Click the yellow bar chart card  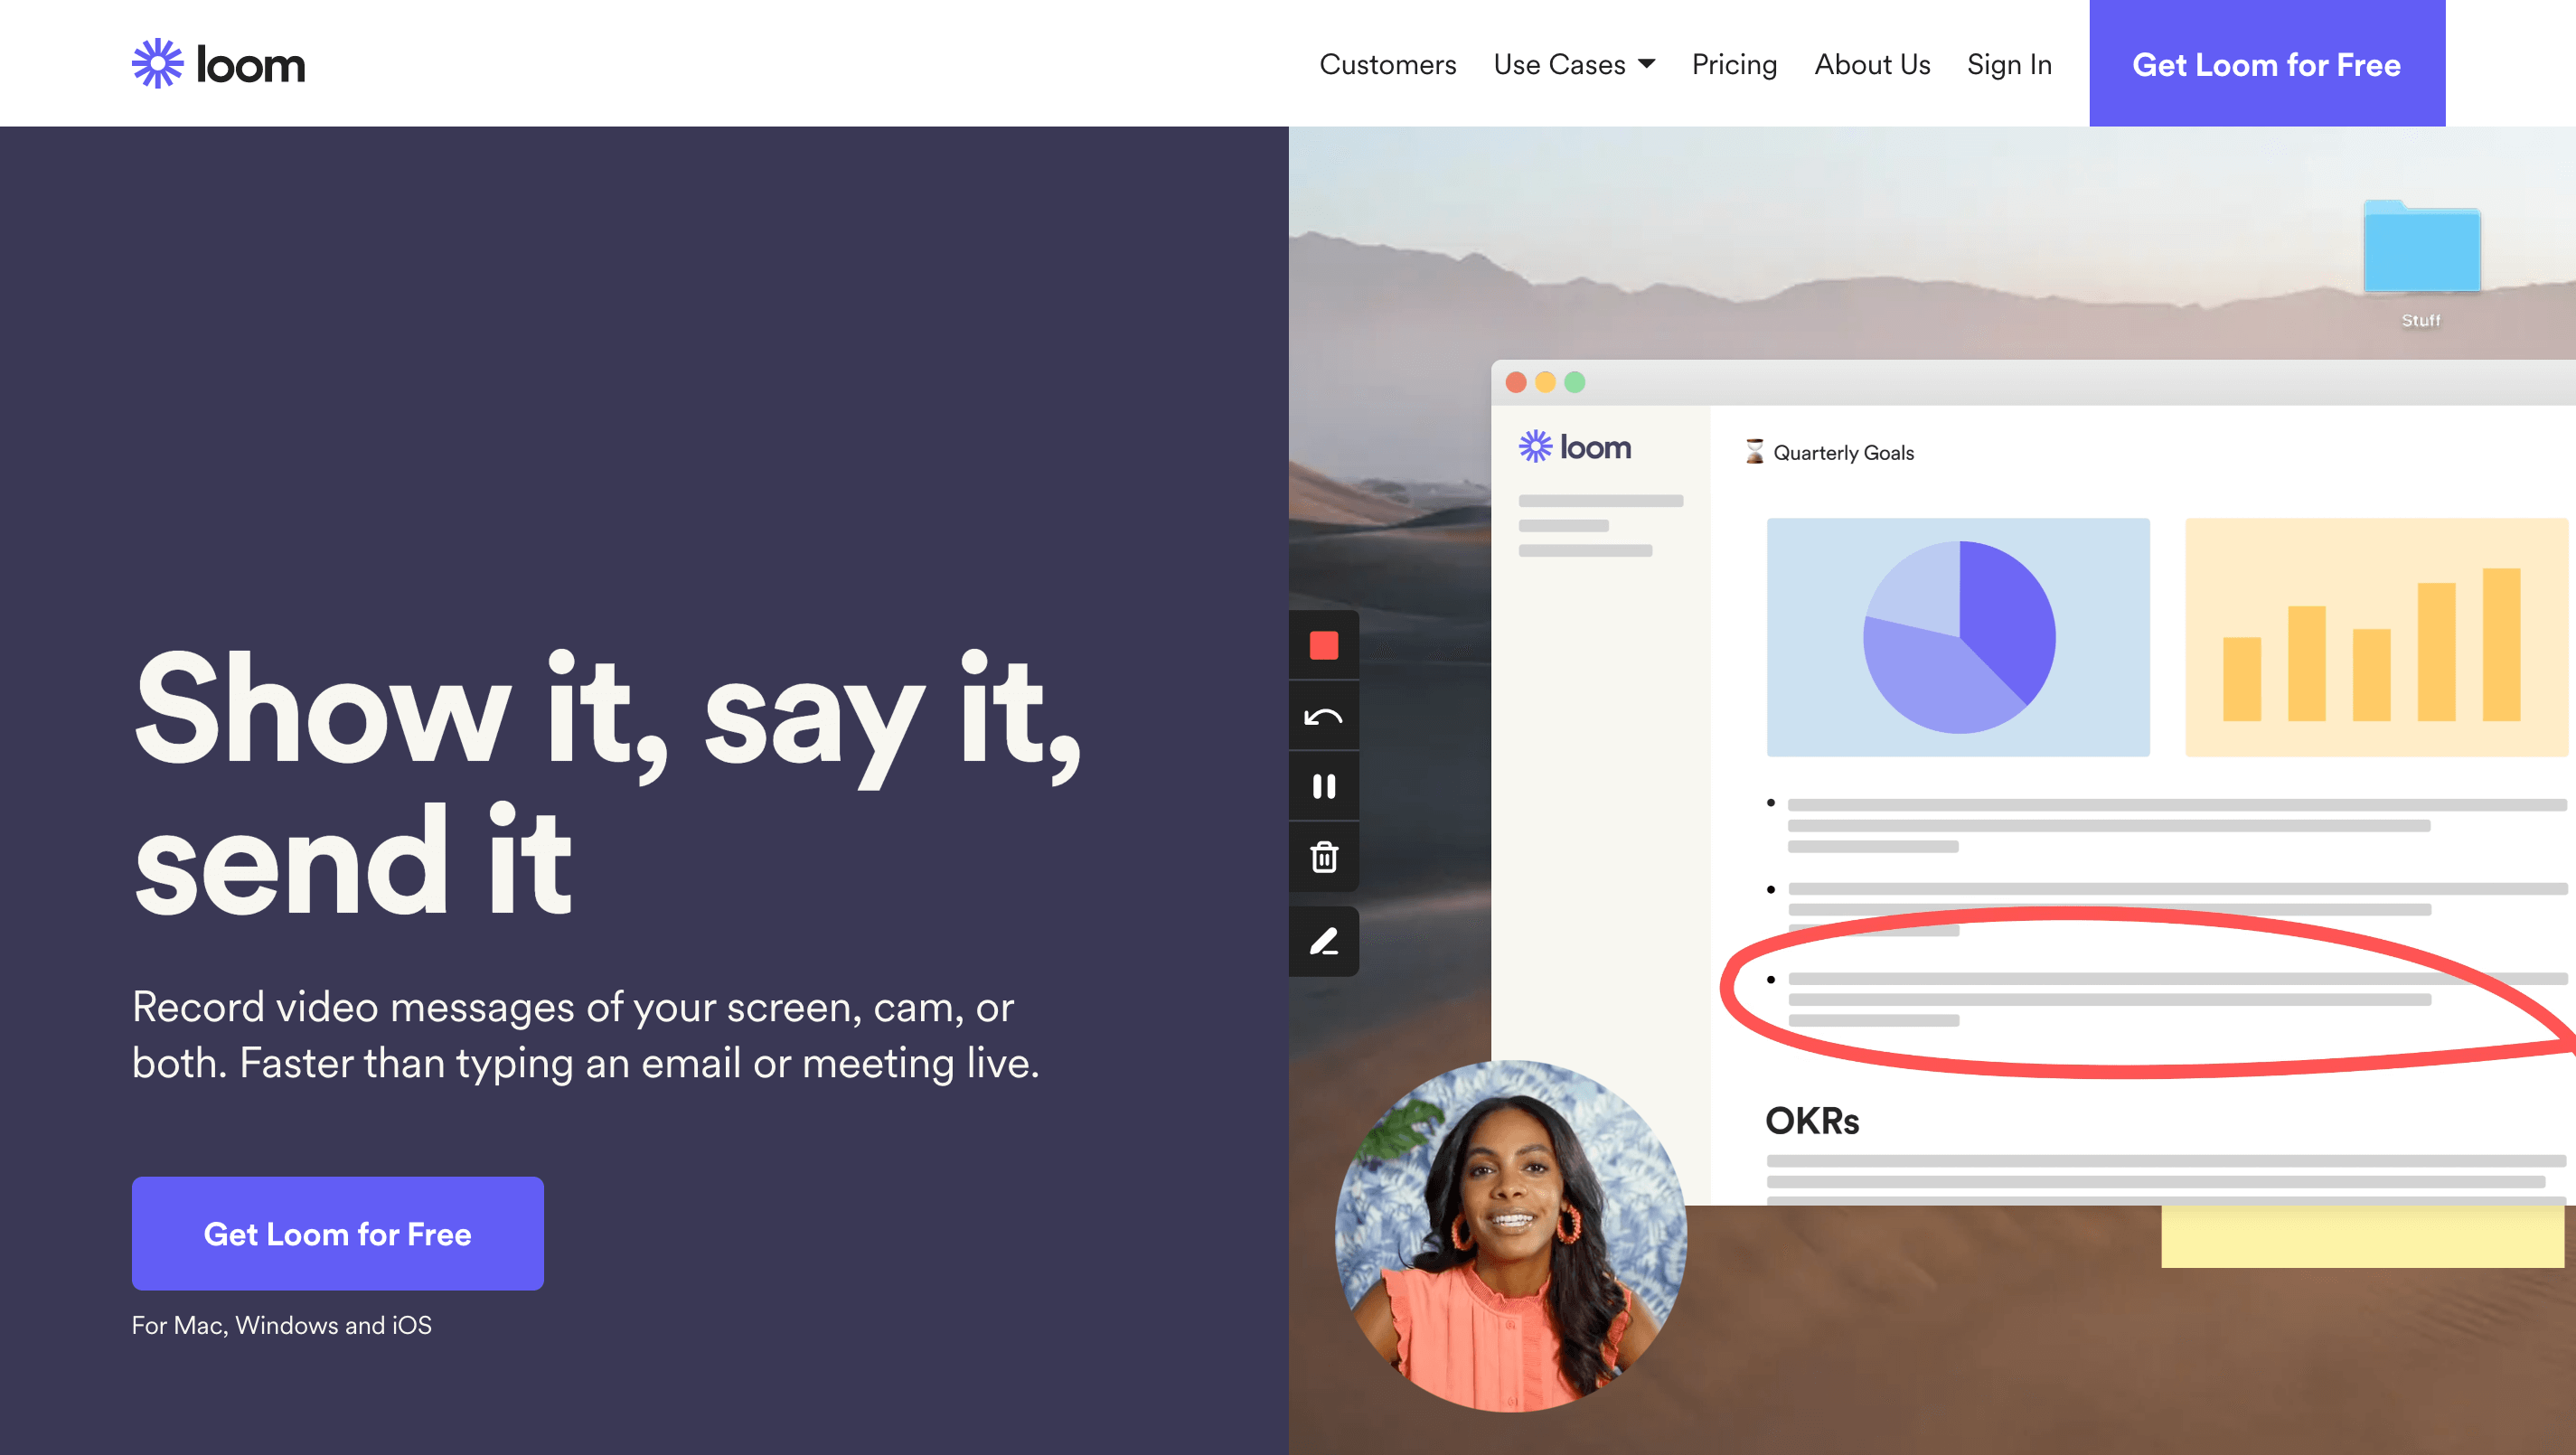pos(2374,637)
